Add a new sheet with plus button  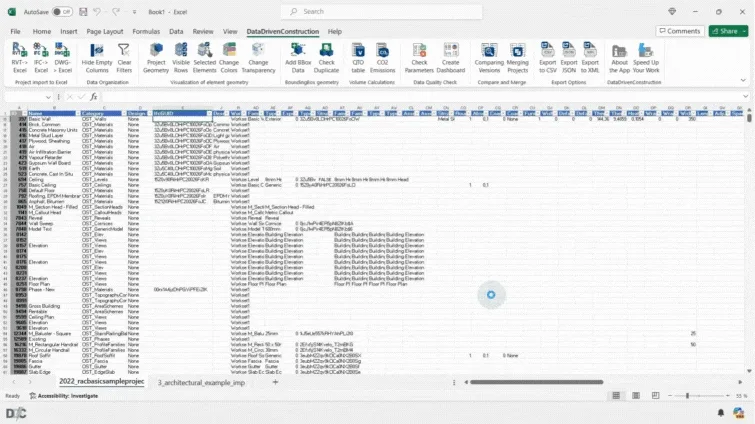point(275,382)
